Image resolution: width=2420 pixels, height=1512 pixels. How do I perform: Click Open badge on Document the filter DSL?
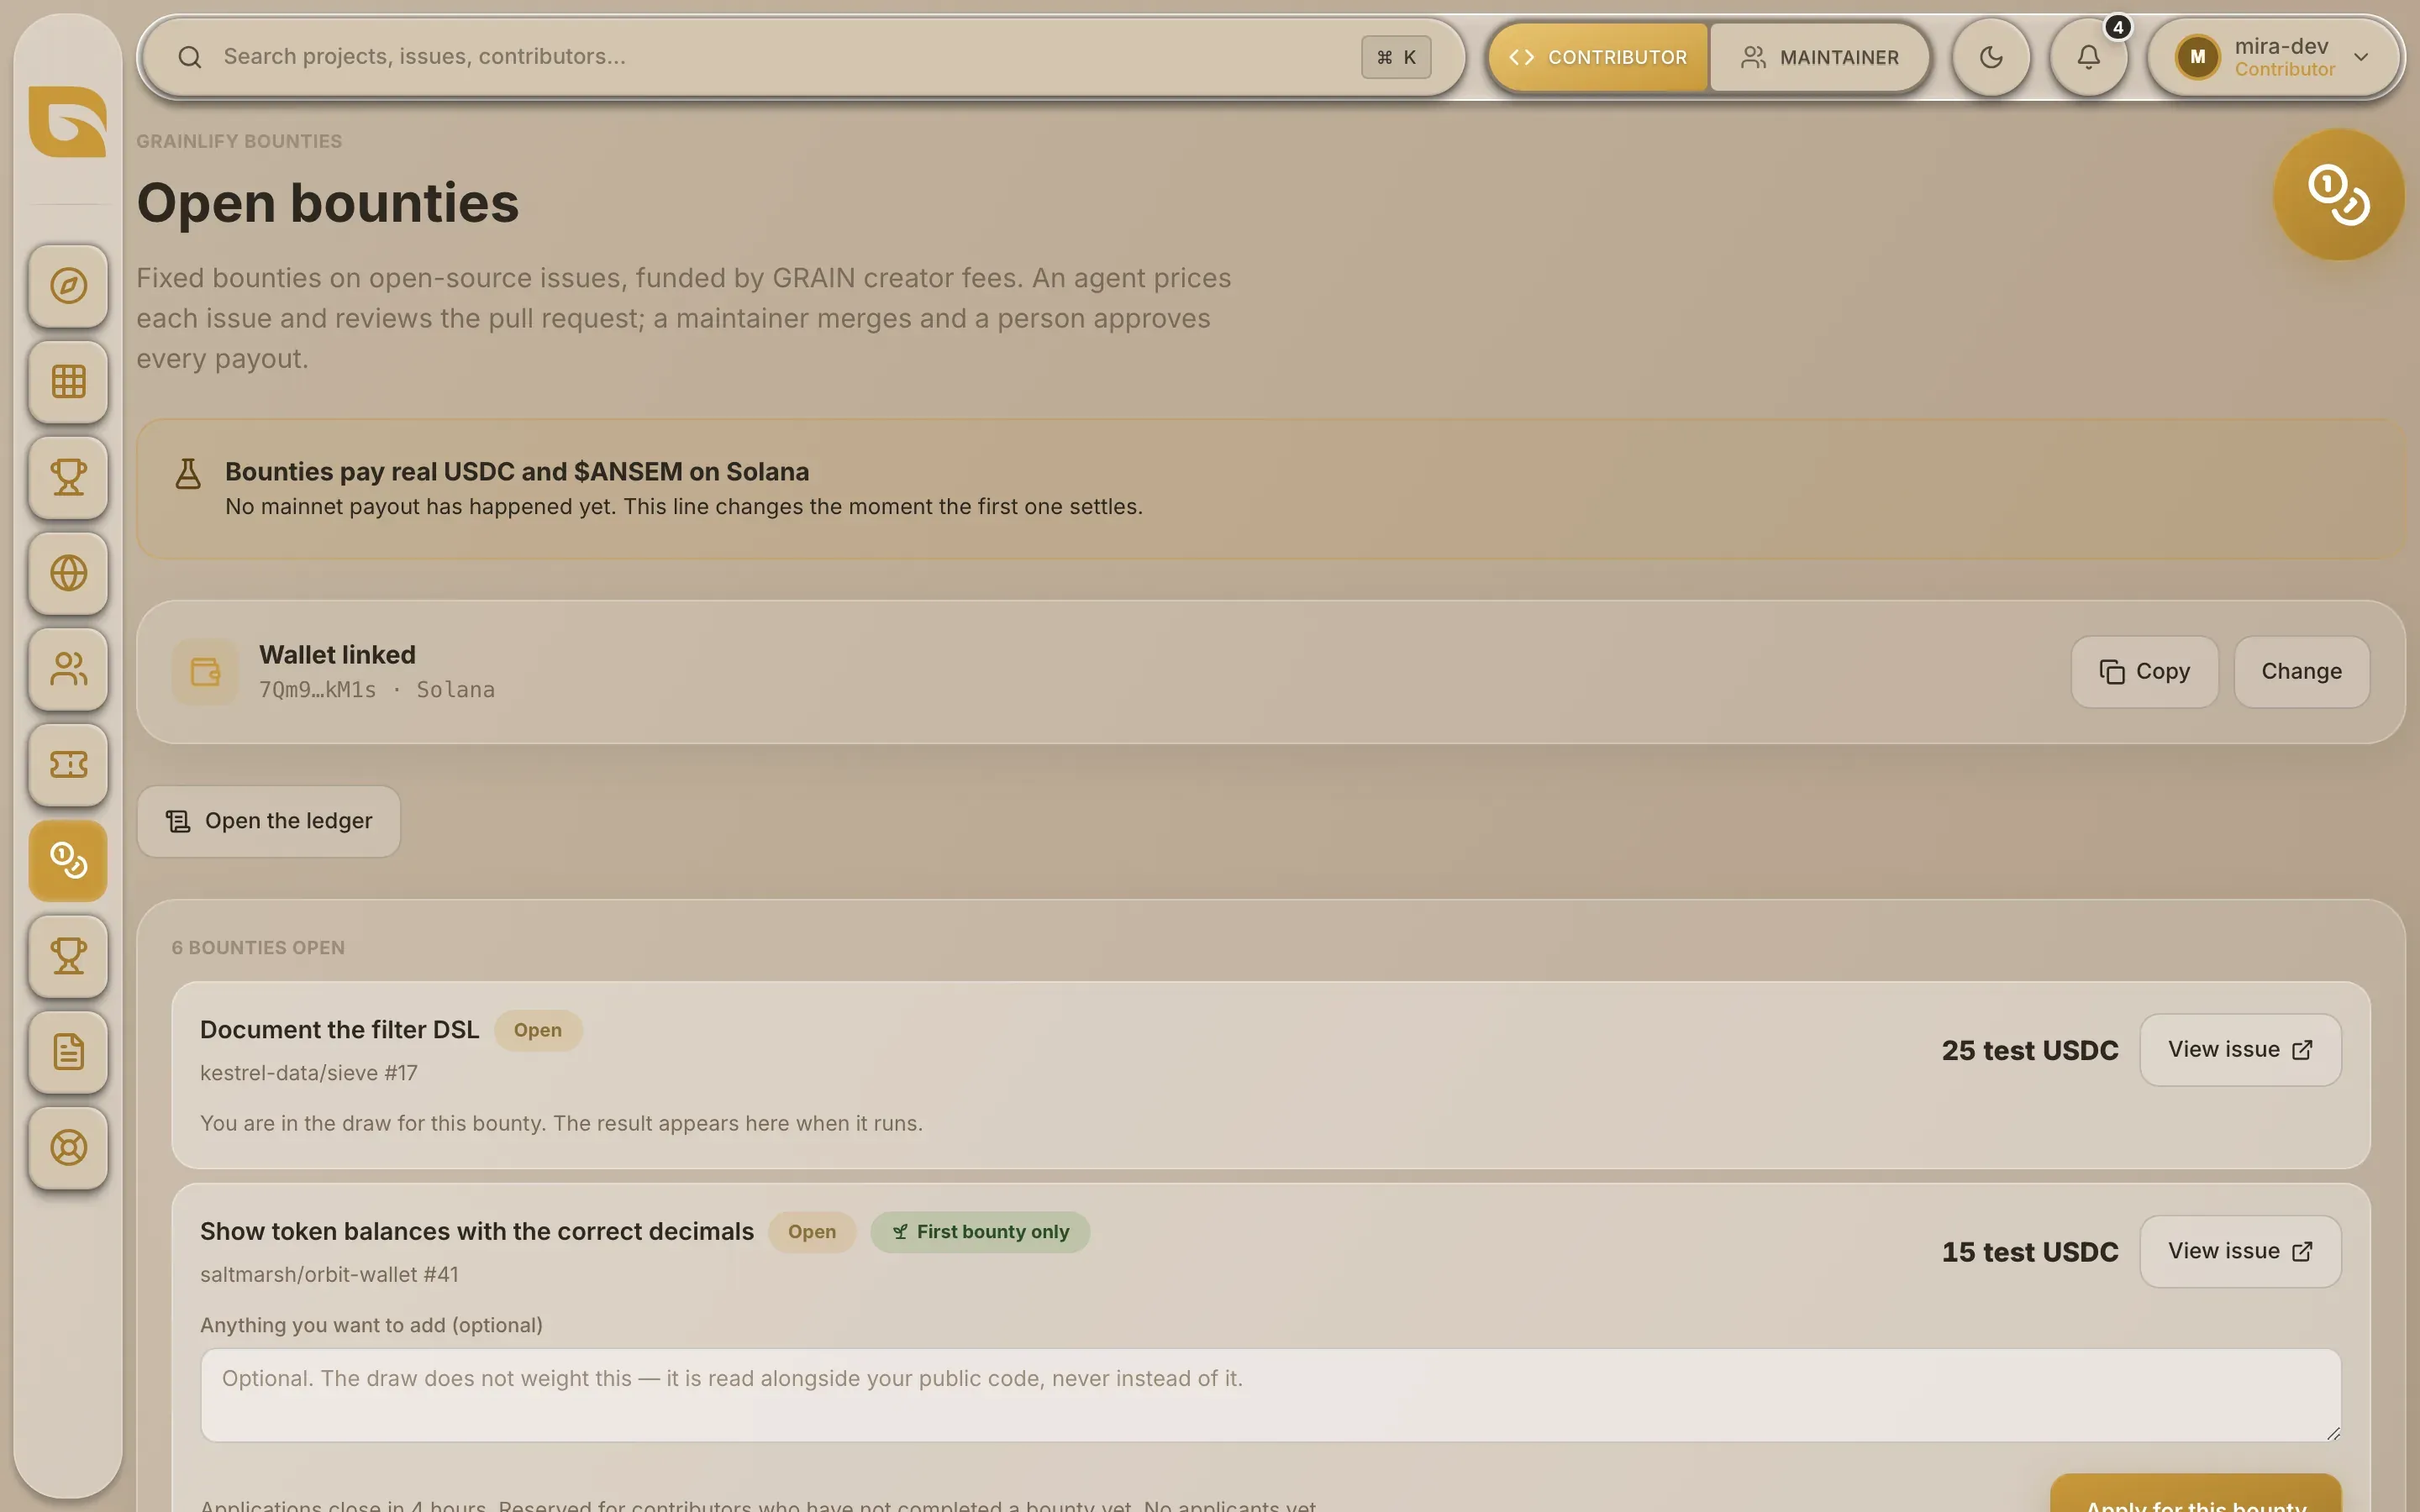point(538,1030)
